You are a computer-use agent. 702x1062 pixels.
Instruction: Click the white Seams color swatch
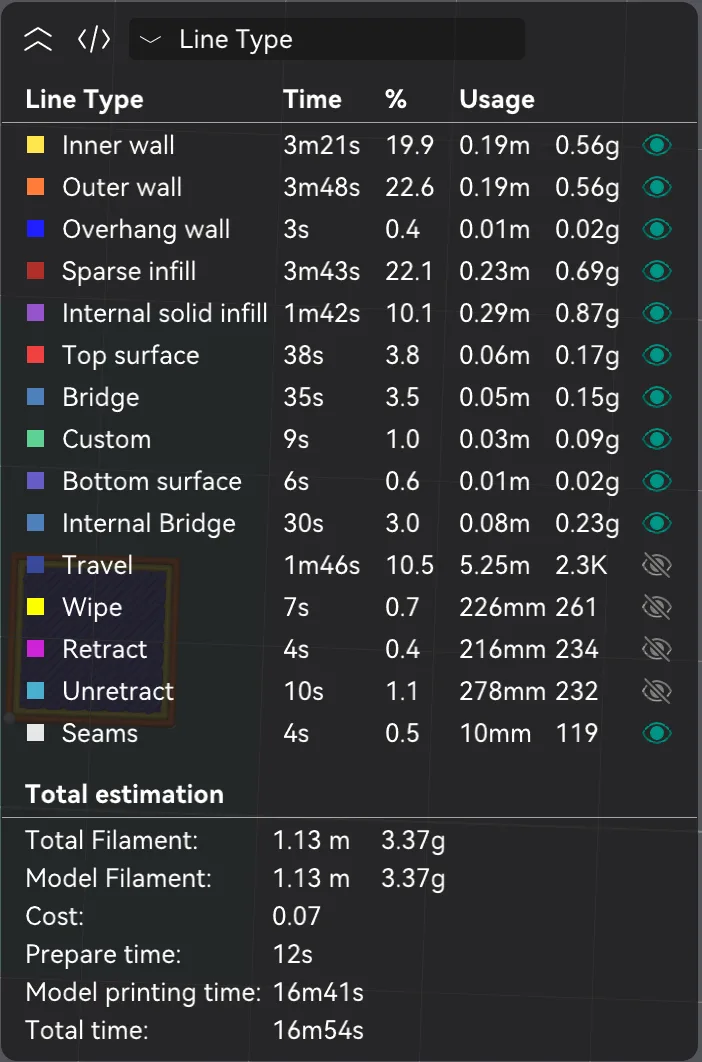tap(35, 733)
